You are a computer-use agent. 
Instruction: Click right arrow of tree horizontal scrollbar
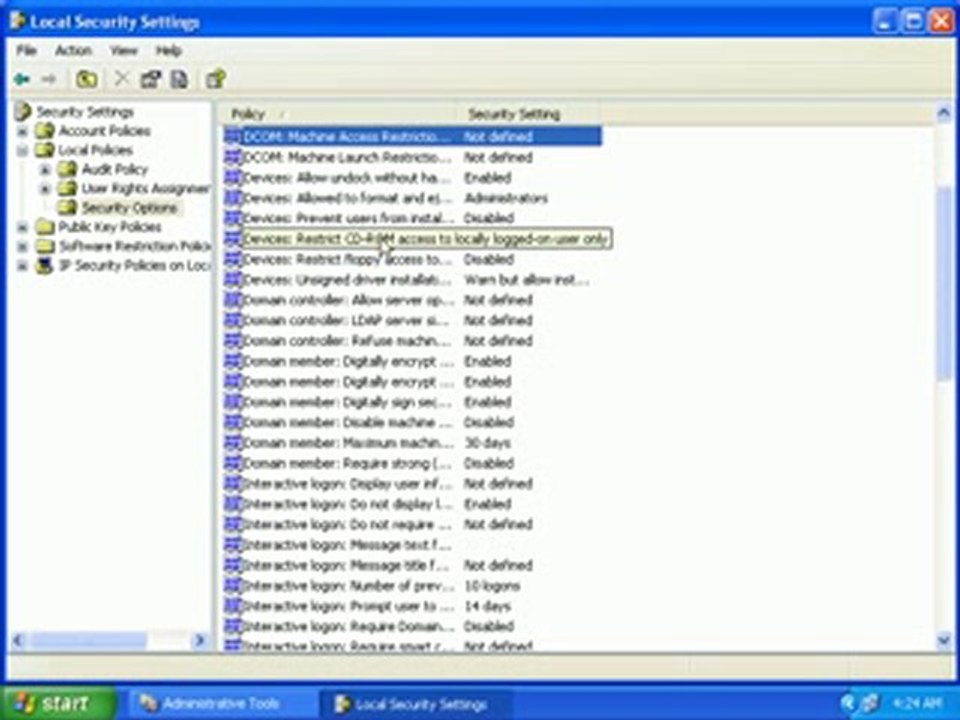200,640
